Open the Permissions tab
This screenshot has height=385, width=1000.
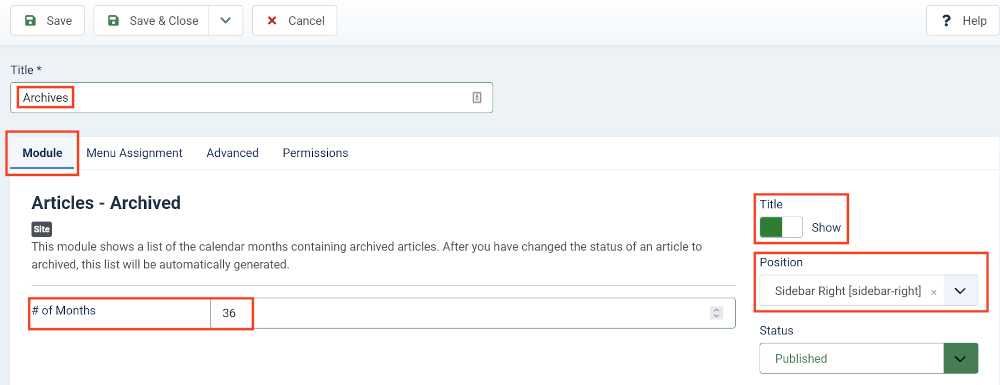316,153
